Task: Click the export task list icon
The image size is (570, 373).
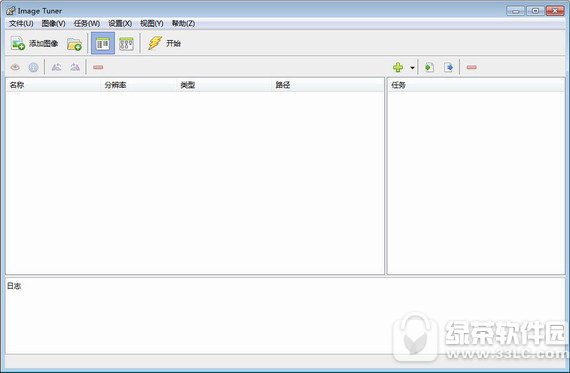Action: click(x=448, y=67)
